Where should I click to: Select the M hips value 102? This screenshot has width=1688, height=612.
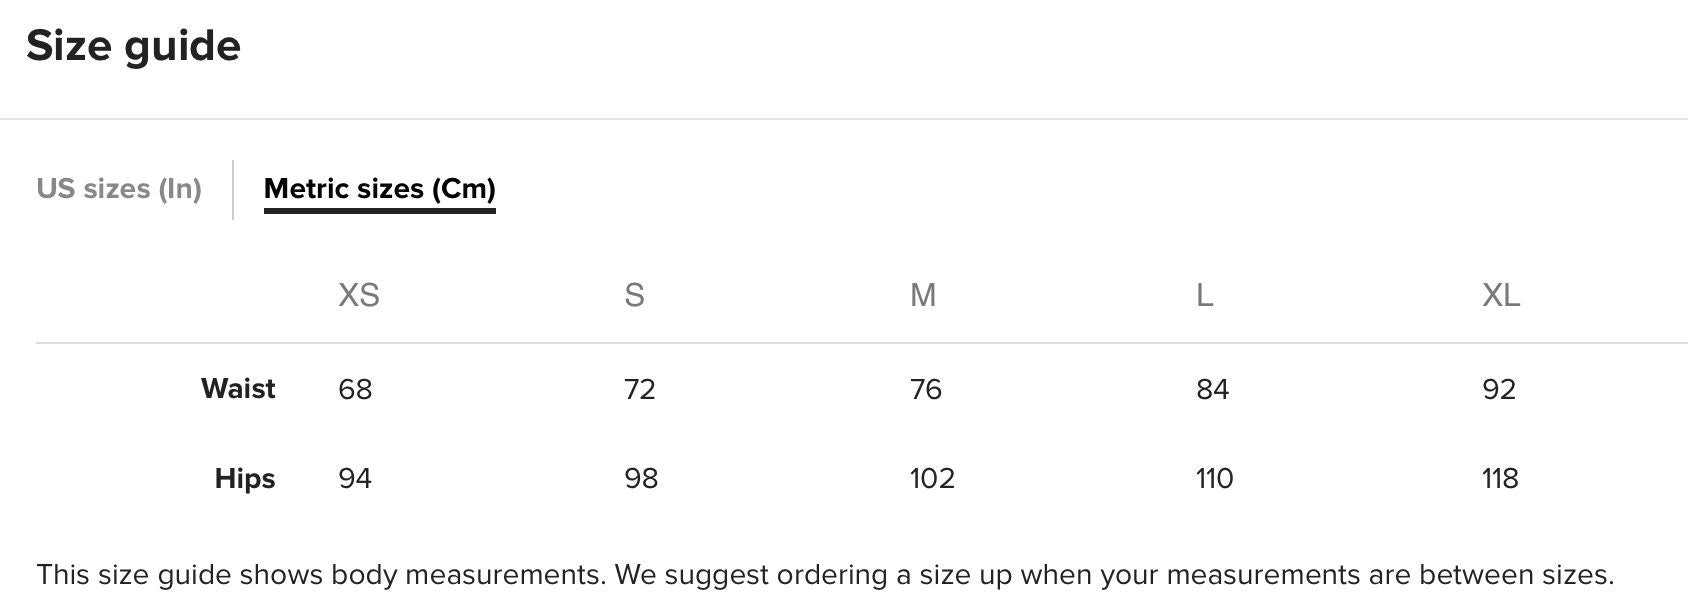click(x=932, y=478)
